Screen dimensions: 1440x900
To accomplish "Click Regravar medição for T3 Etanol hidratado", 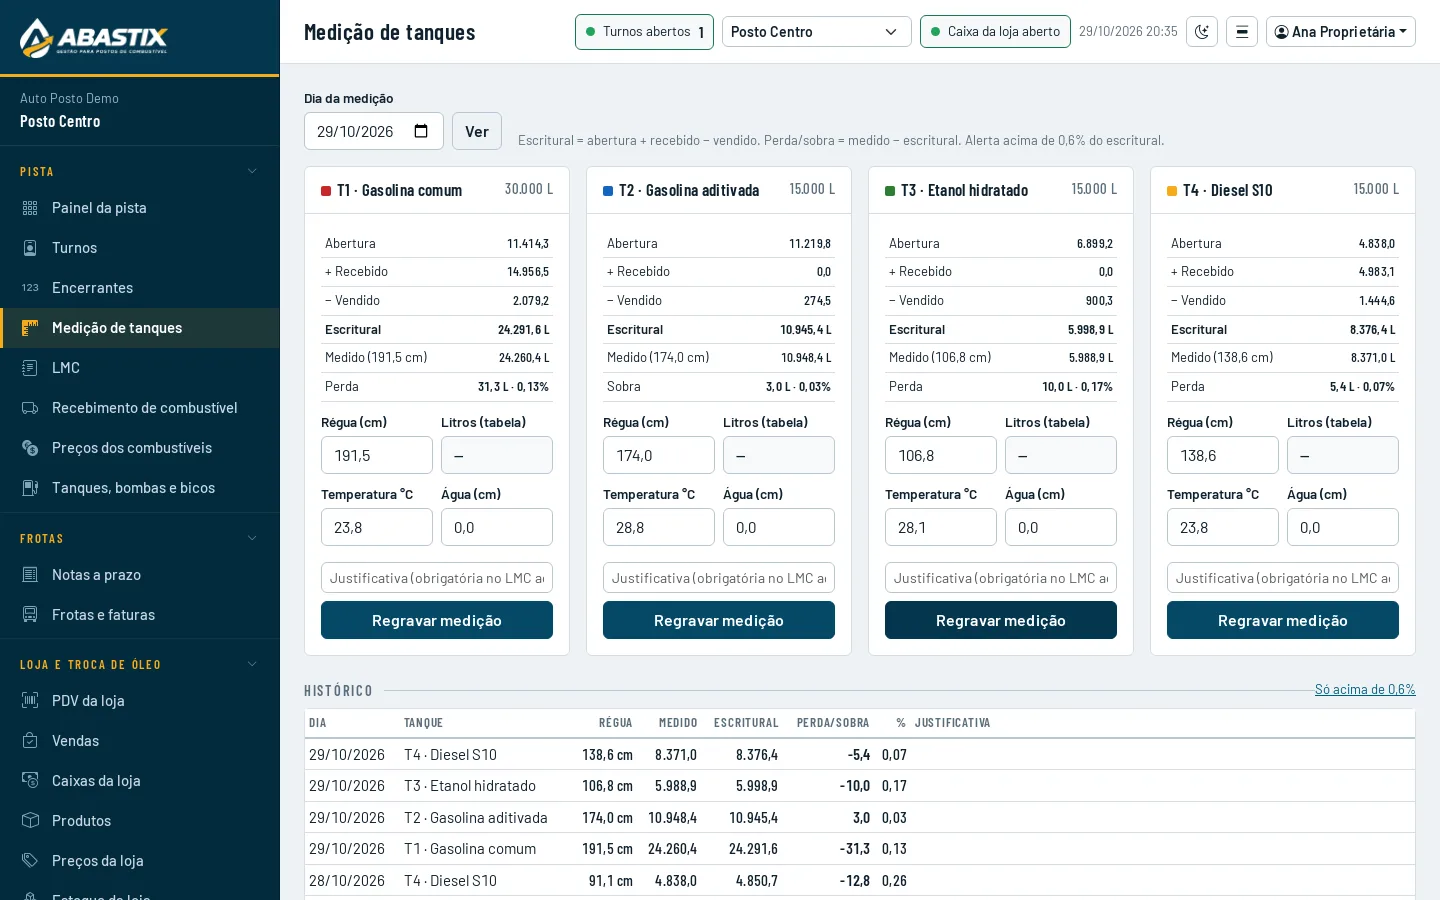I will pos(1001,620).
